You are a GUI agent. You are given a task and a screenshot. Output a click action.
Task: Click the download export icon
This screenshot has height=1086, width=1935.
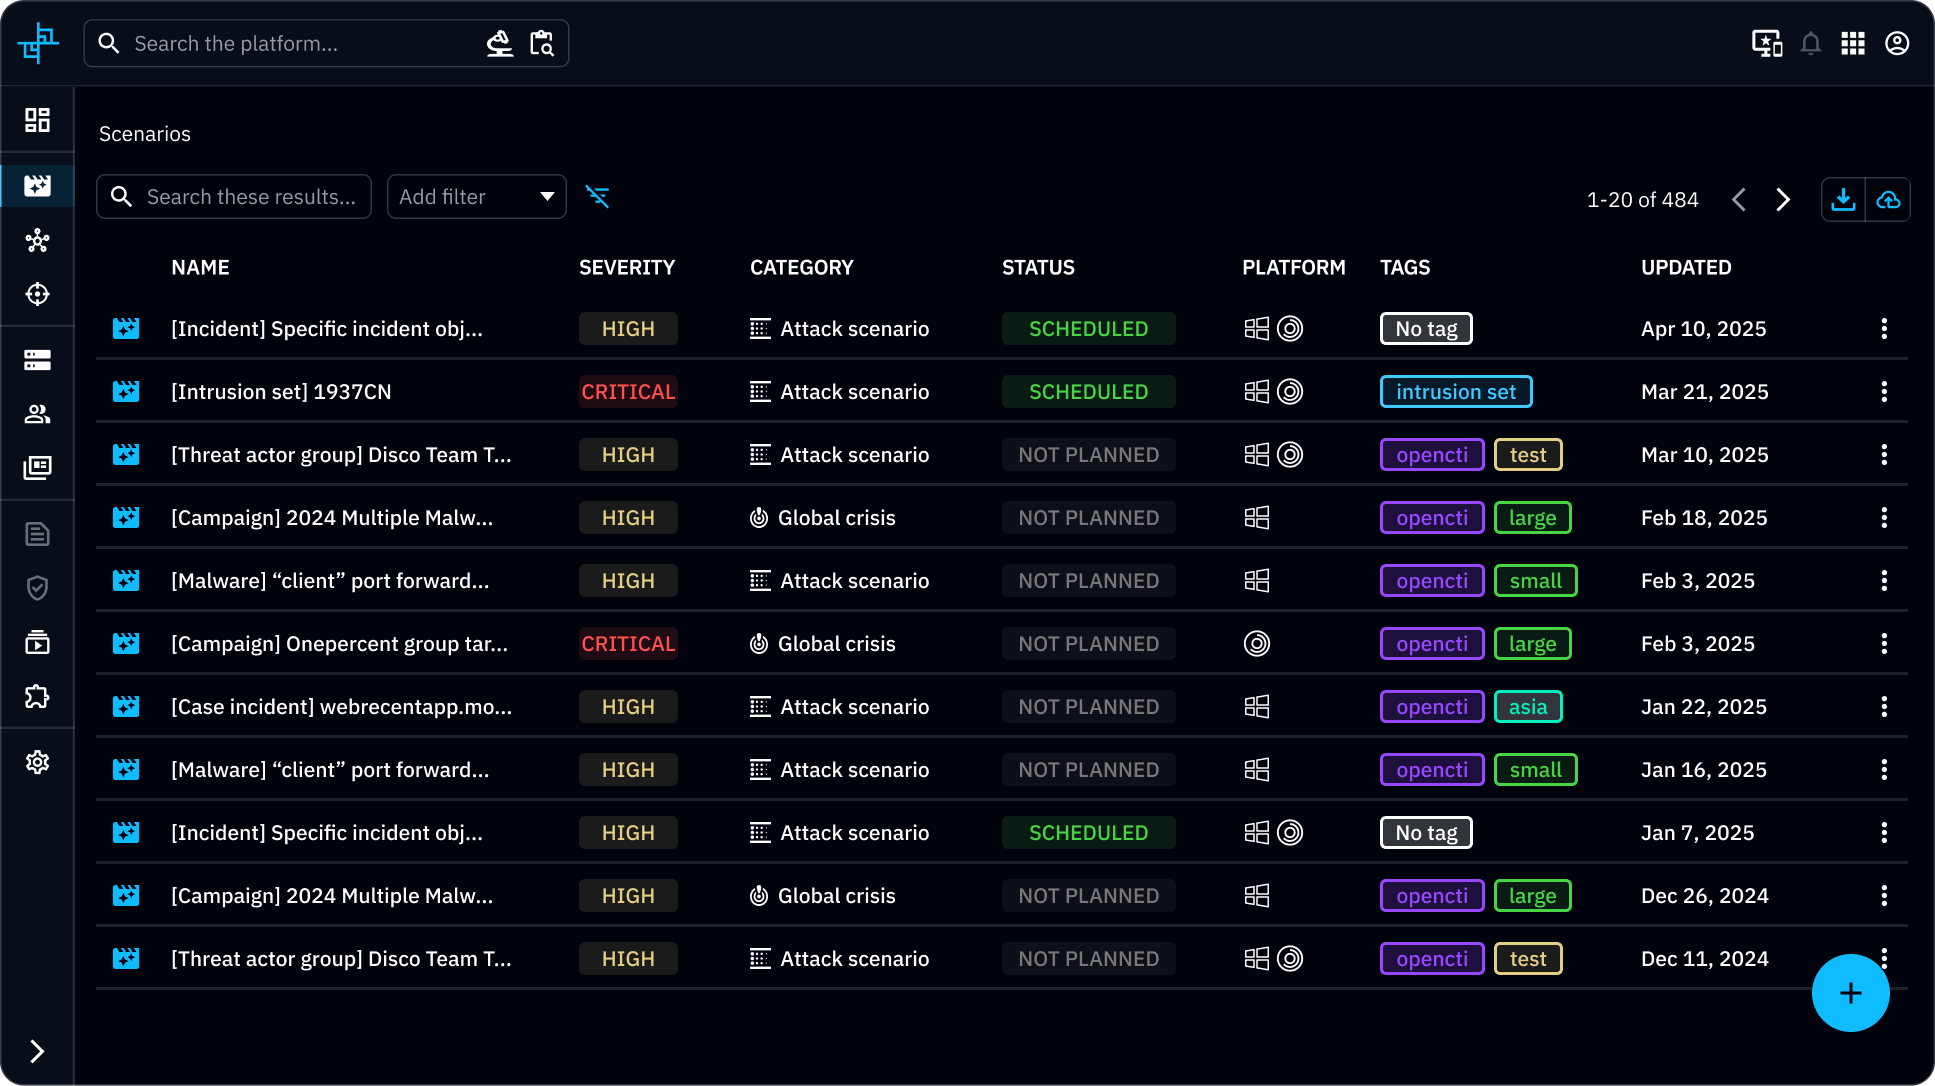click(1843, 200)
